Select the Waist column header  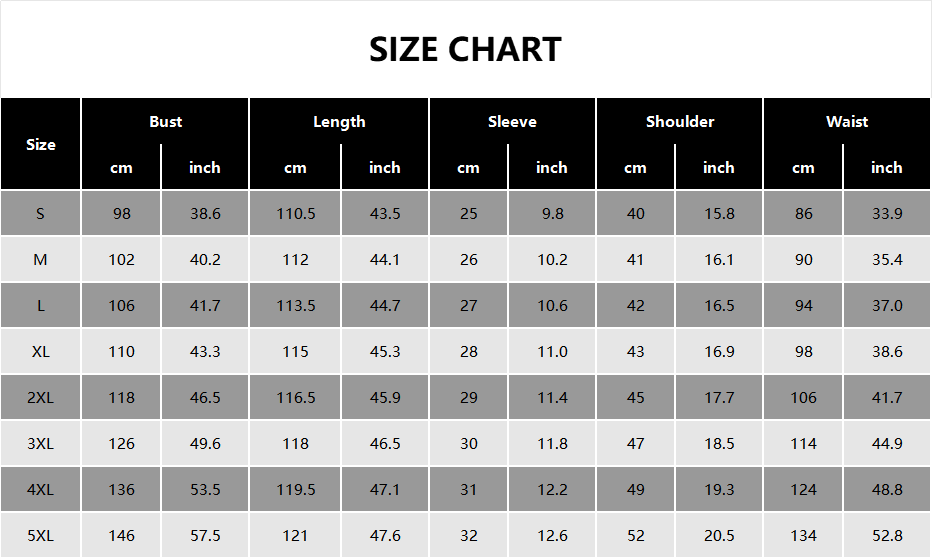click(847, 121)
